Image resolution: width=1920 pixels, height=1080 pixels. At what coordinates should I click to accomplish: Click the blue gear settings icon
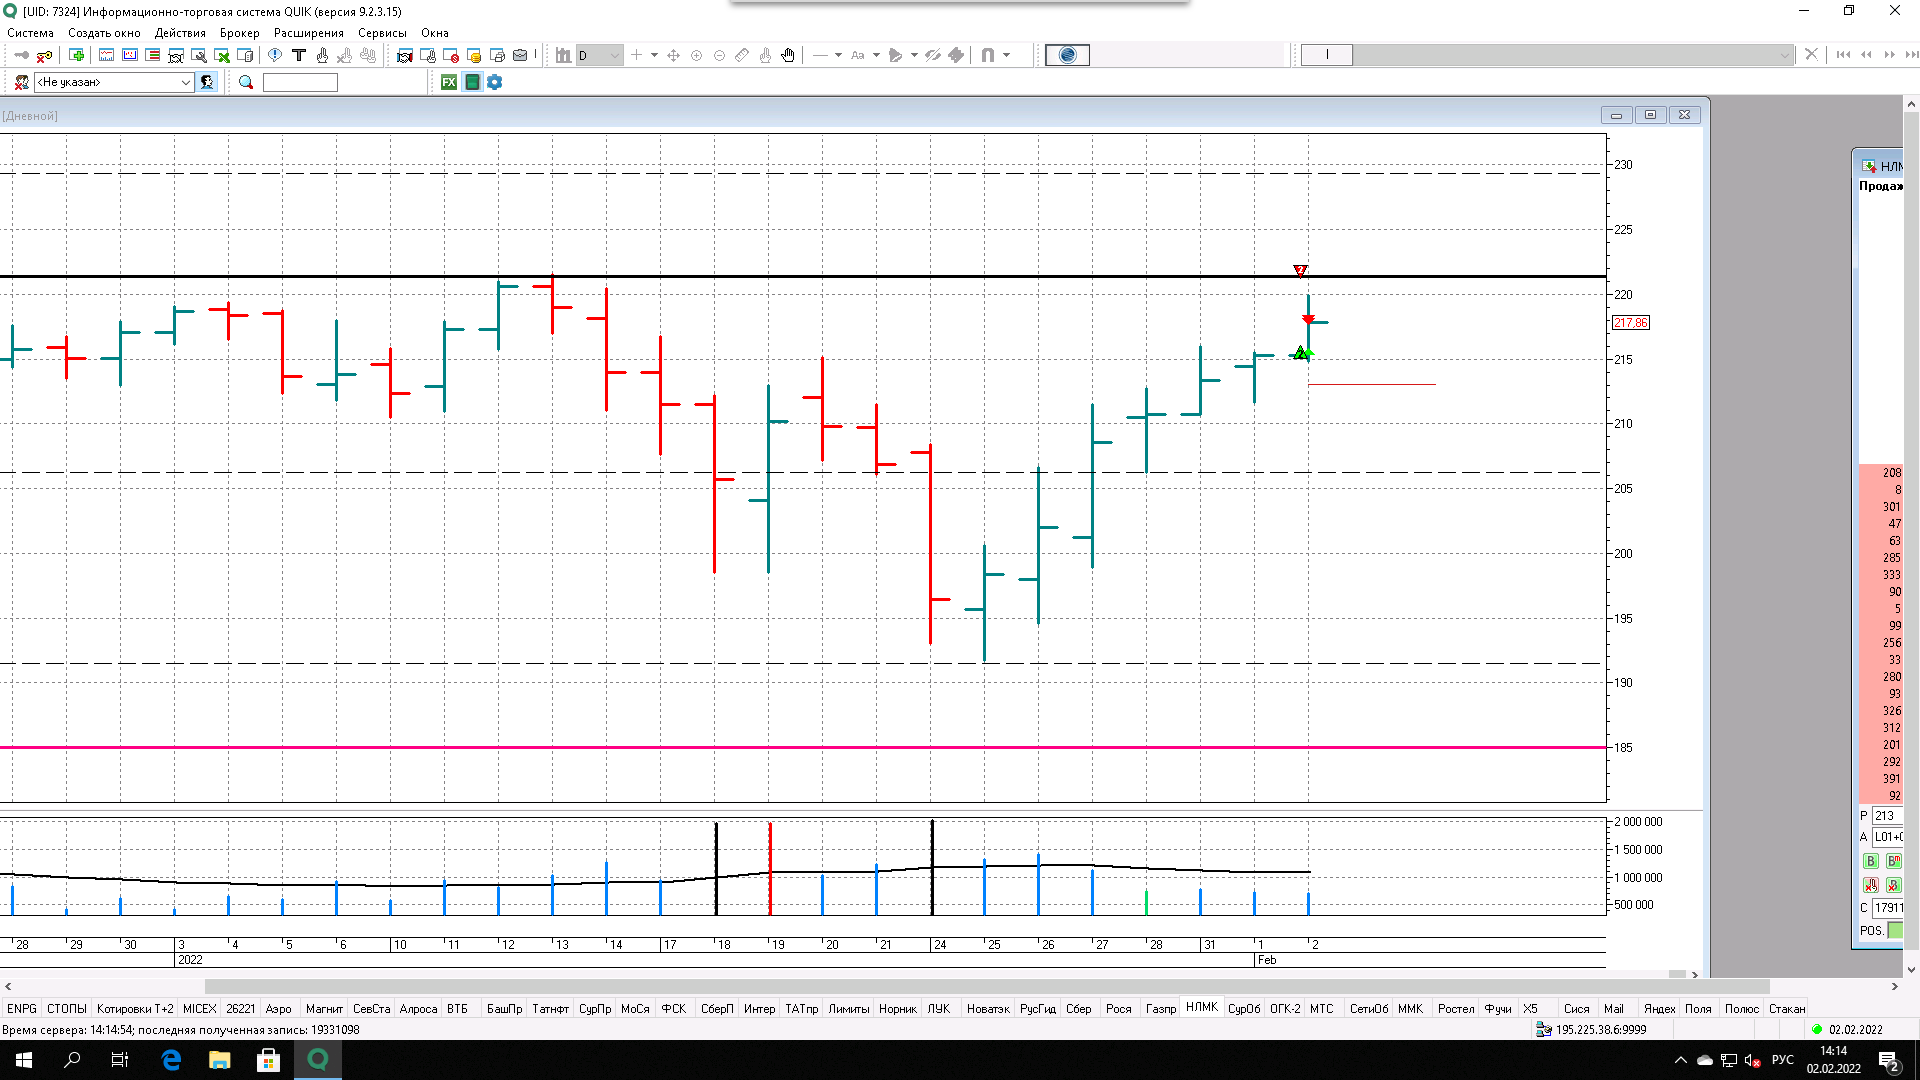click(x=495, y=82)
